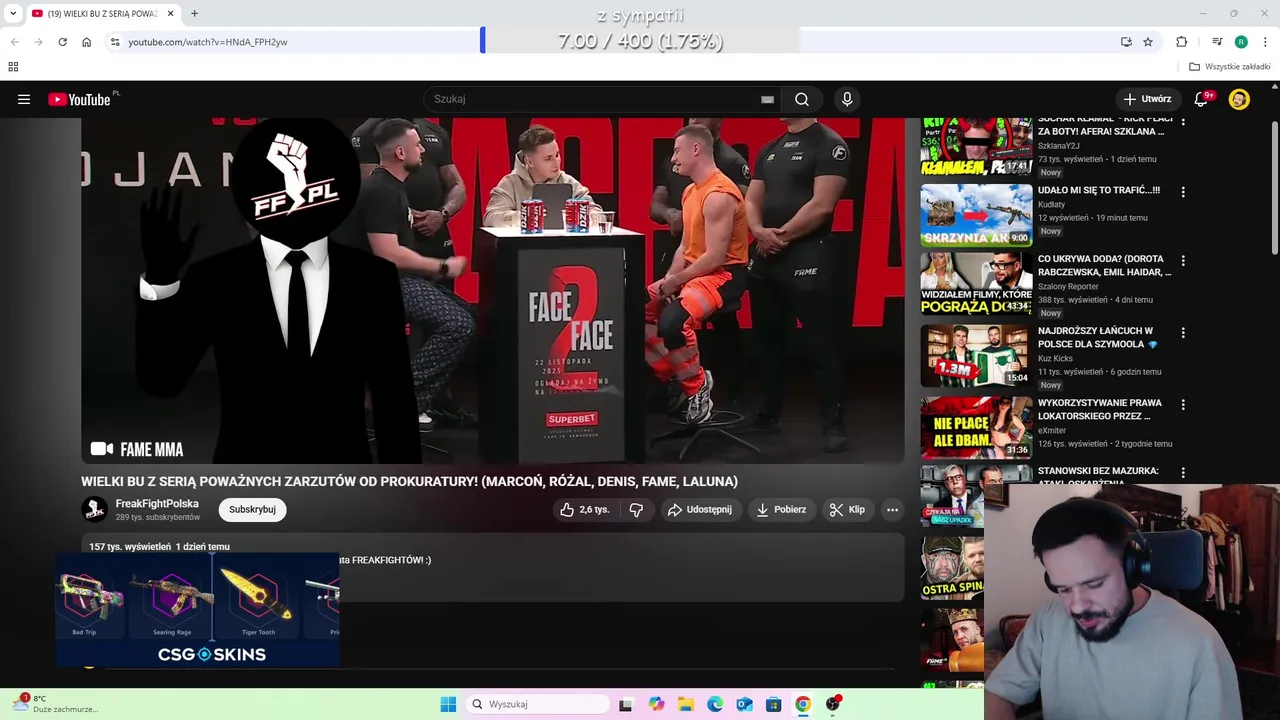Subscribe to FreakFightPolska with Subskrybuj
The height and width of the screenshot is (720, 1280).
[x=252, y=510]
